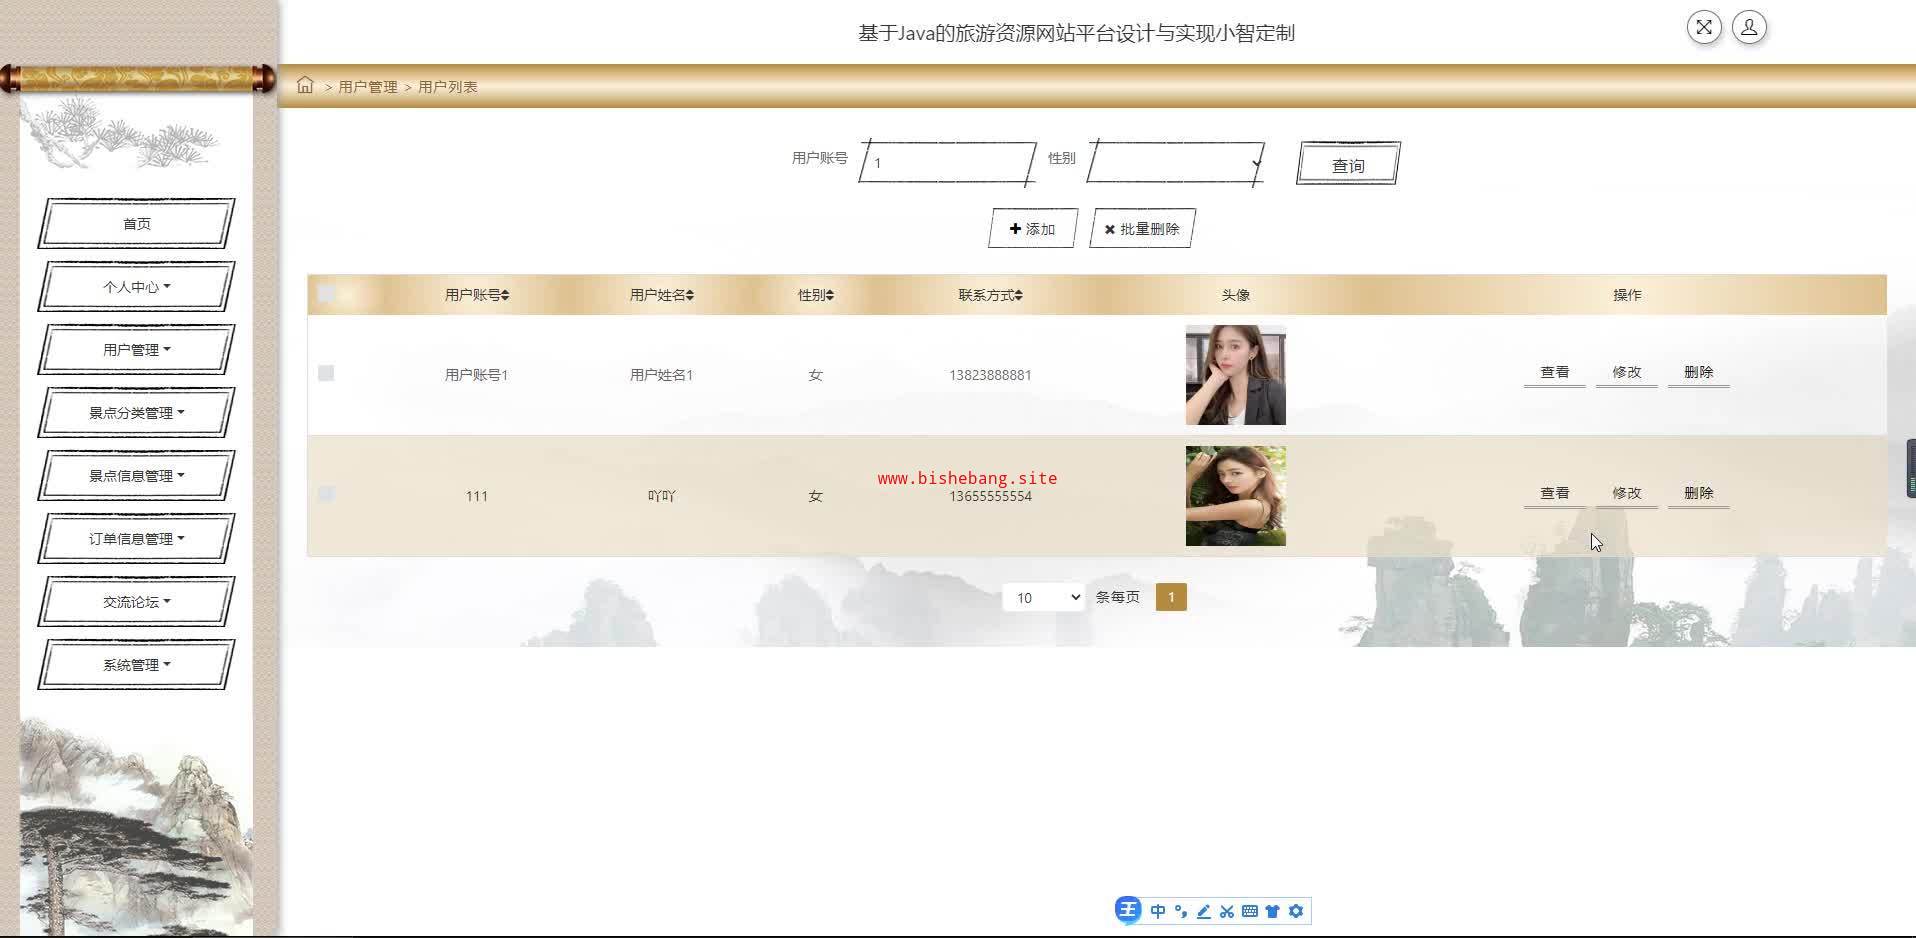Open the user profile icon in header
This screenshot has height=938, width=1916.
(1749, 27)
